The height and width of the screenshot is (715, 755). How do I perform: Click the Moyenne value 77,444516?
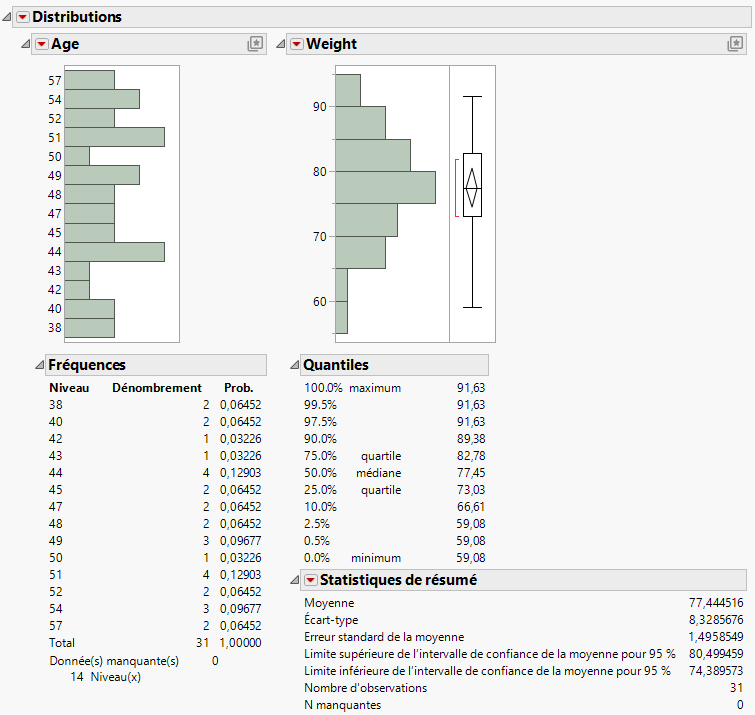point(716,603)
